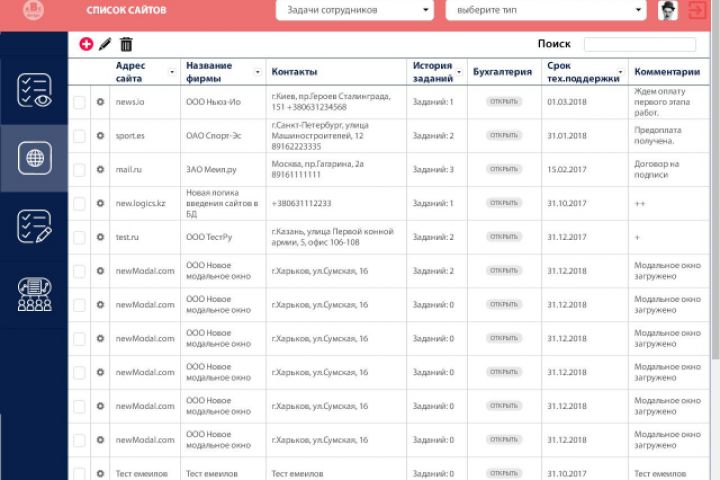Sort by История заданий column arrow
The height and width of the screenshot is (480, 720).
coord(459,72)
